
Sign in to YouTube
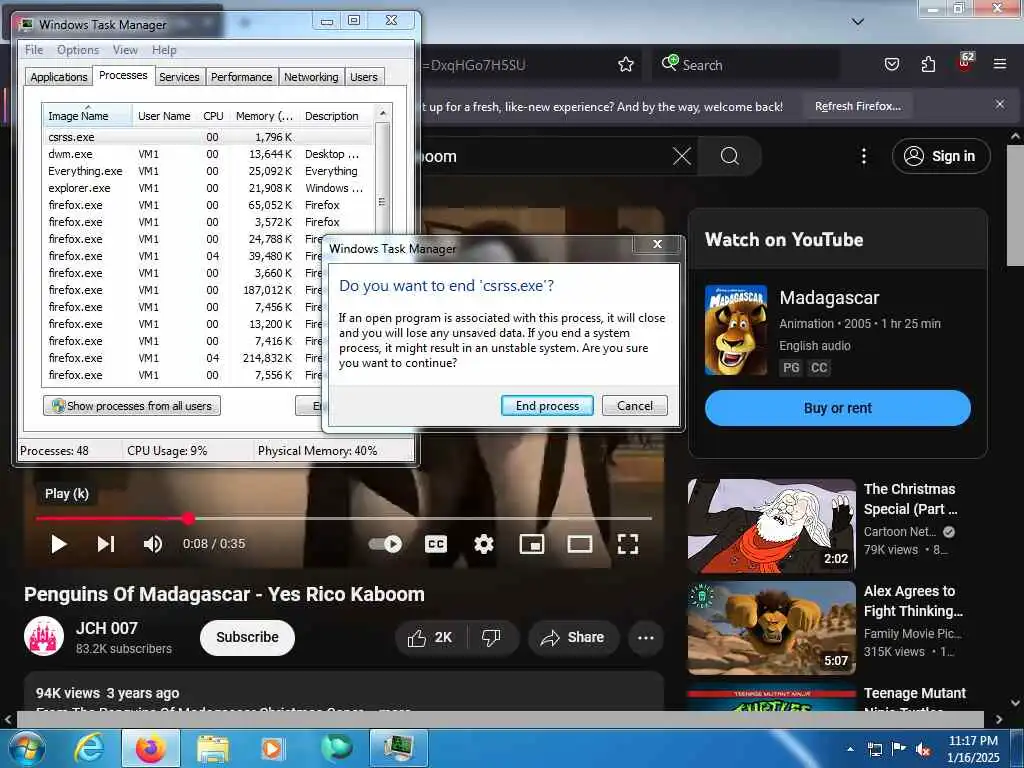940,156
